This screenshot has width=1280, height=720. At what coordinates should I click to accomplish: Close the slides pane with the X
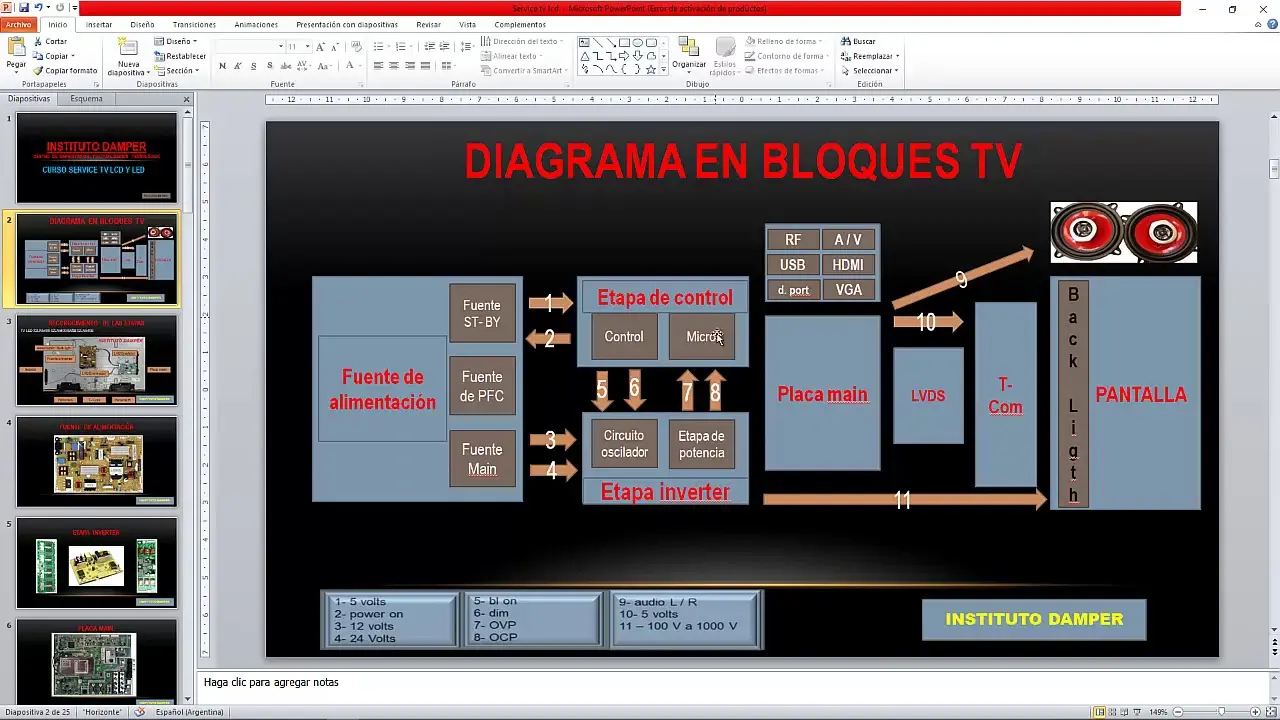[x=186, y=99]
